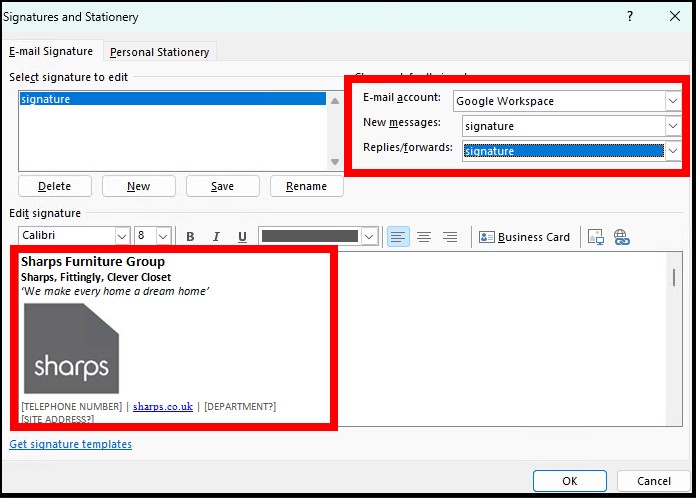The width and height of the screenshot is (696, 498).
Task: Insert hyperlink icon in signature toolbar
Action: pos(621,237)
